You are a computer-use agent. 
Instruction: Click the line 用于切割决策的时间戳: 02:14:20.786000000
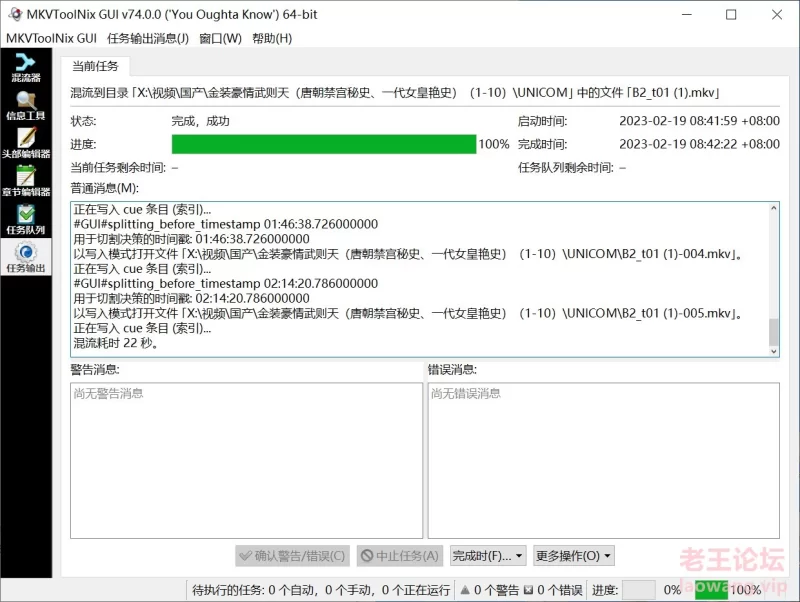[x=191, y=298]
